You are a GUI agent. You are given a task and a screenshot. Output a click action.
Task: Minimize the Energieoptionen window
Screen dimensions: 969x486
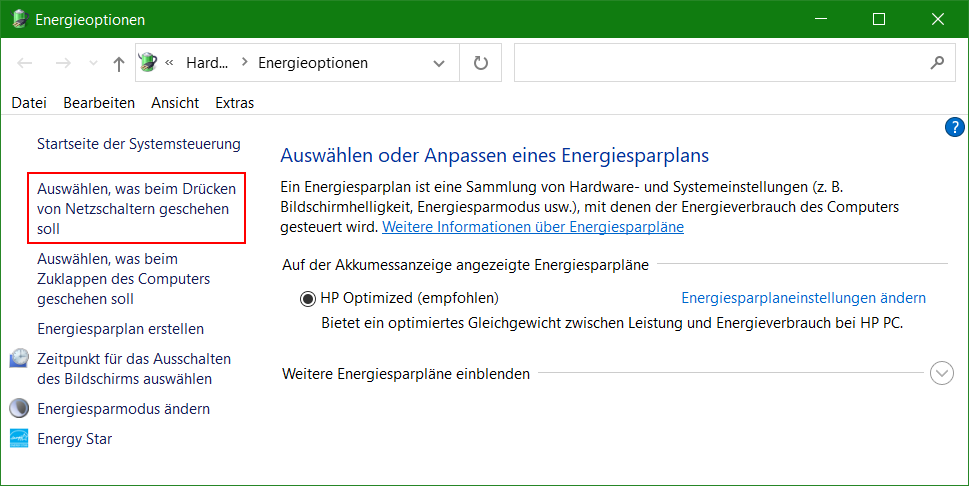click(821, 19)
